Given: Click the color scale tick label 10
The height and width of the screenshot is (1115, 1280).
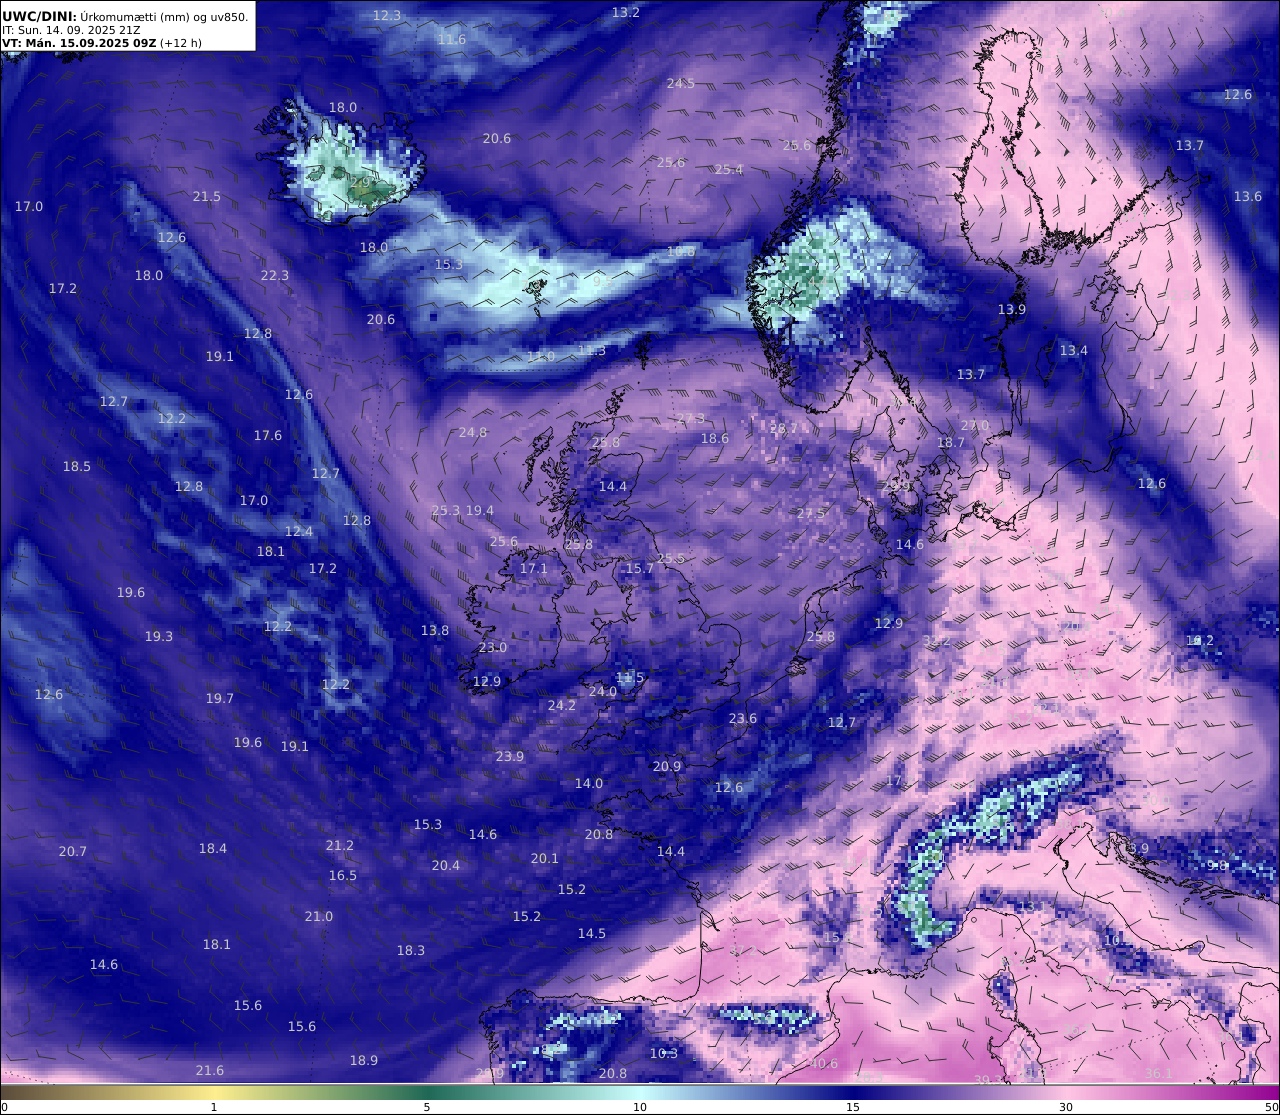Looking at the screenshot, I should [x=640, y=1107].
